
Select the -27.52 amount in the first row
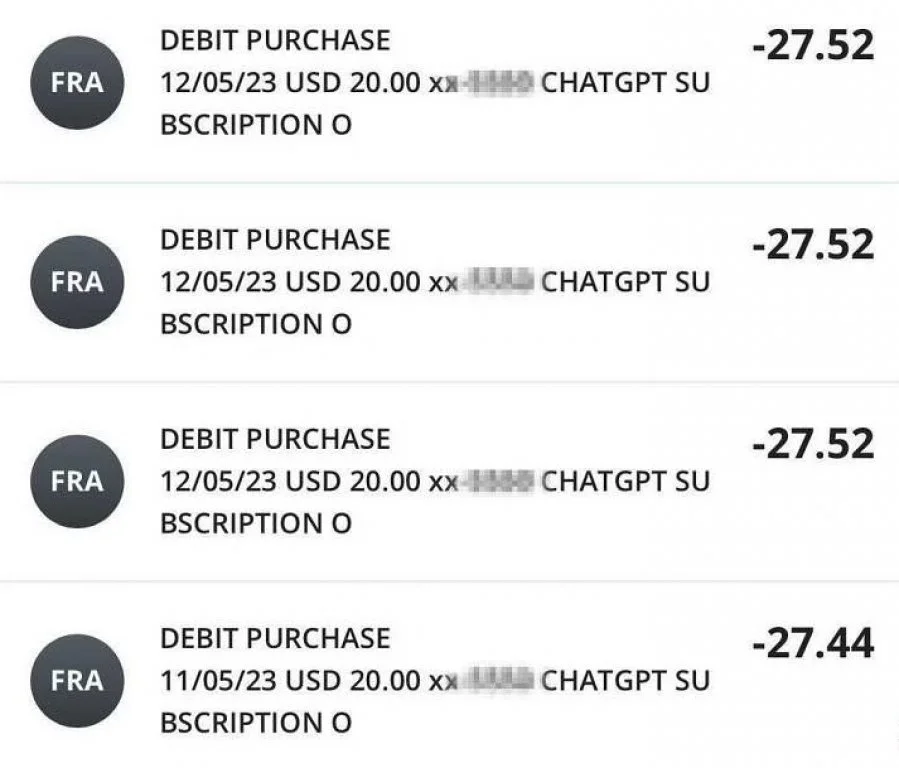(813, 45)
